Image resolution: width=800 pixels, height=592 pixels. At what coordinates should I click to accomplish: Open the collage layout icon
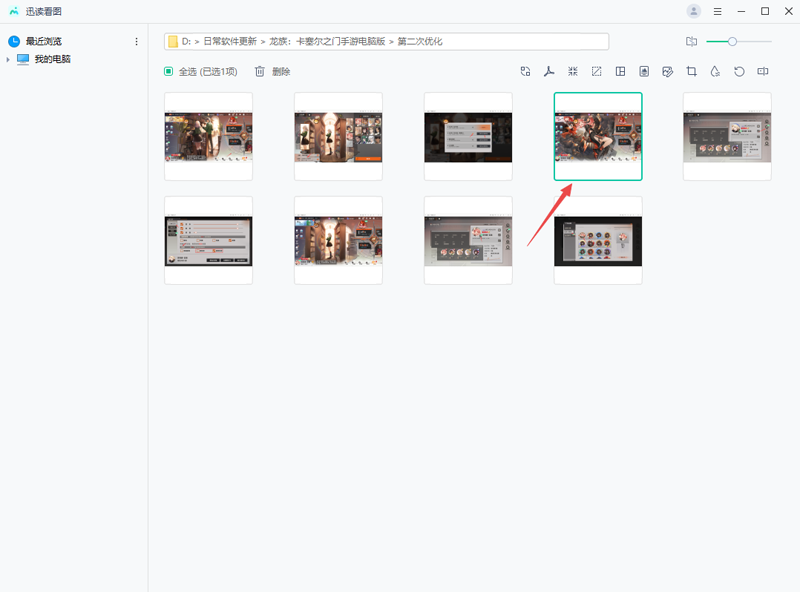(x=620, y=72)
